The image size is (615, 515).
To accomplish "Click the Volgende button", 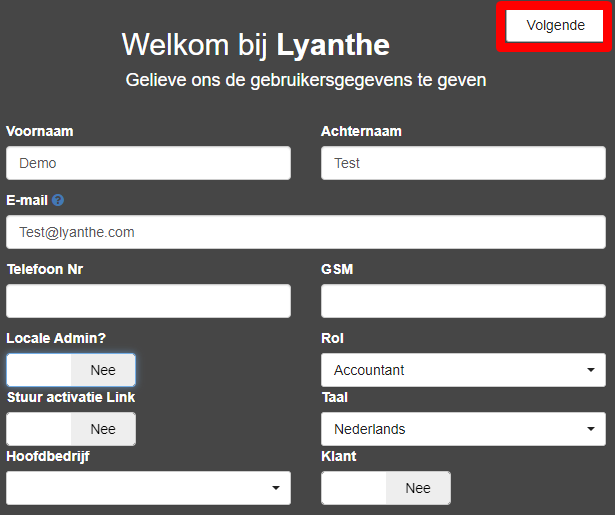I will (555, 25).
